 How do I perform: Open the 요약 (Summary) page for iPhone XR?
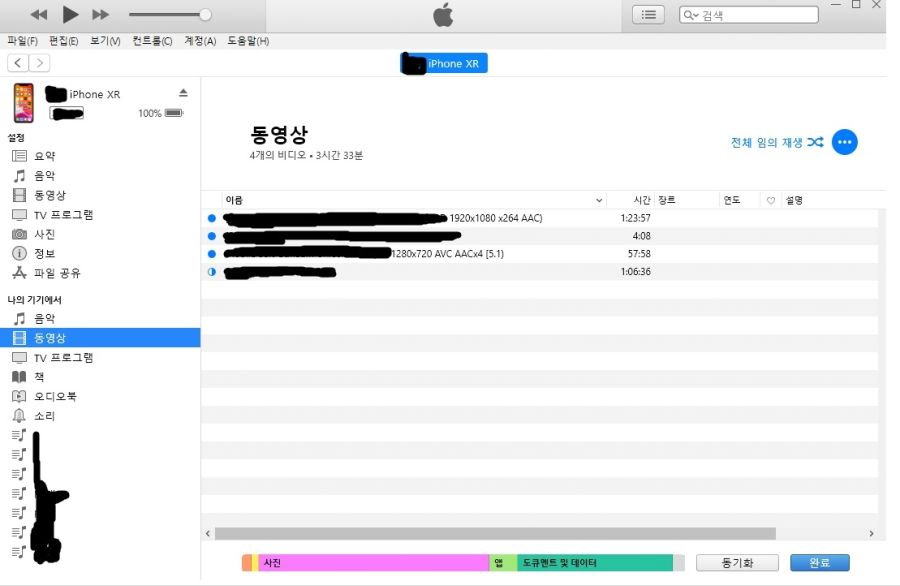click(42, 154)
